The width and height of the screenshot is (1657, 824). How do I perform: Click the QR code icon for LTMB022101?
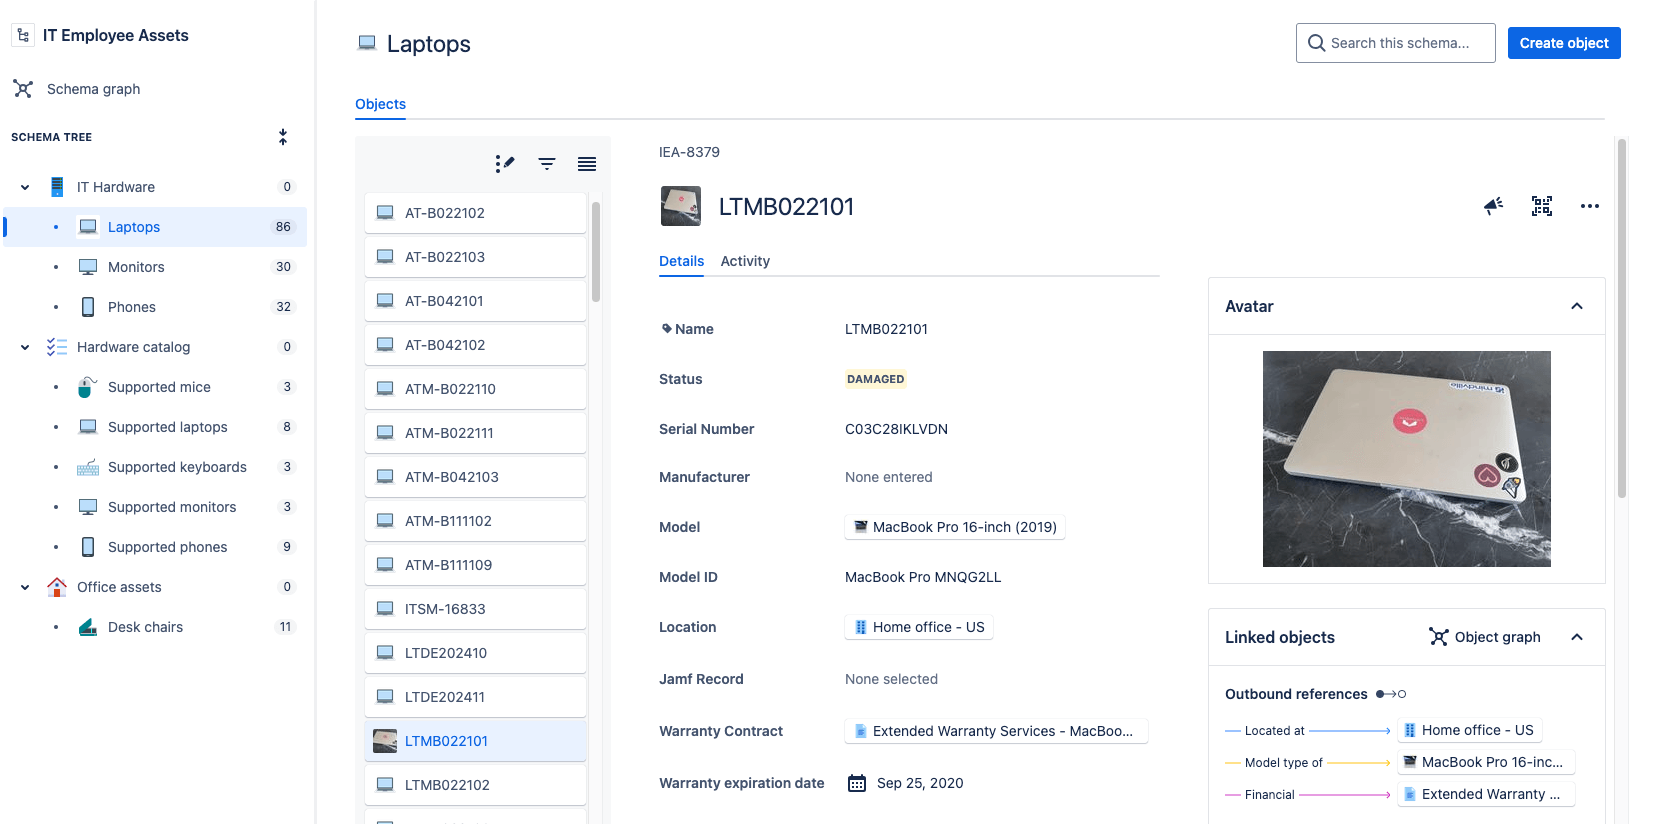tap(1541, 206)
